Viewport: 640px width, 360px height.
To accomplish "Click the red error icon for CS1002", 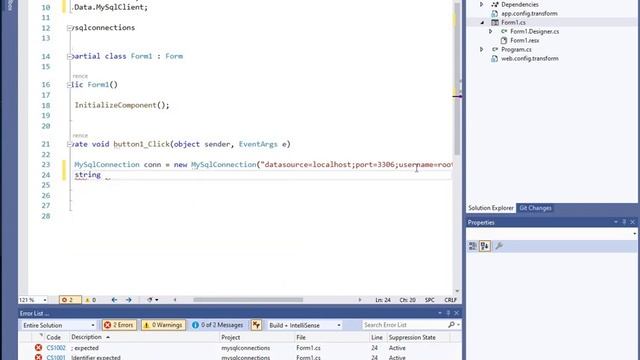I will 38,348.
